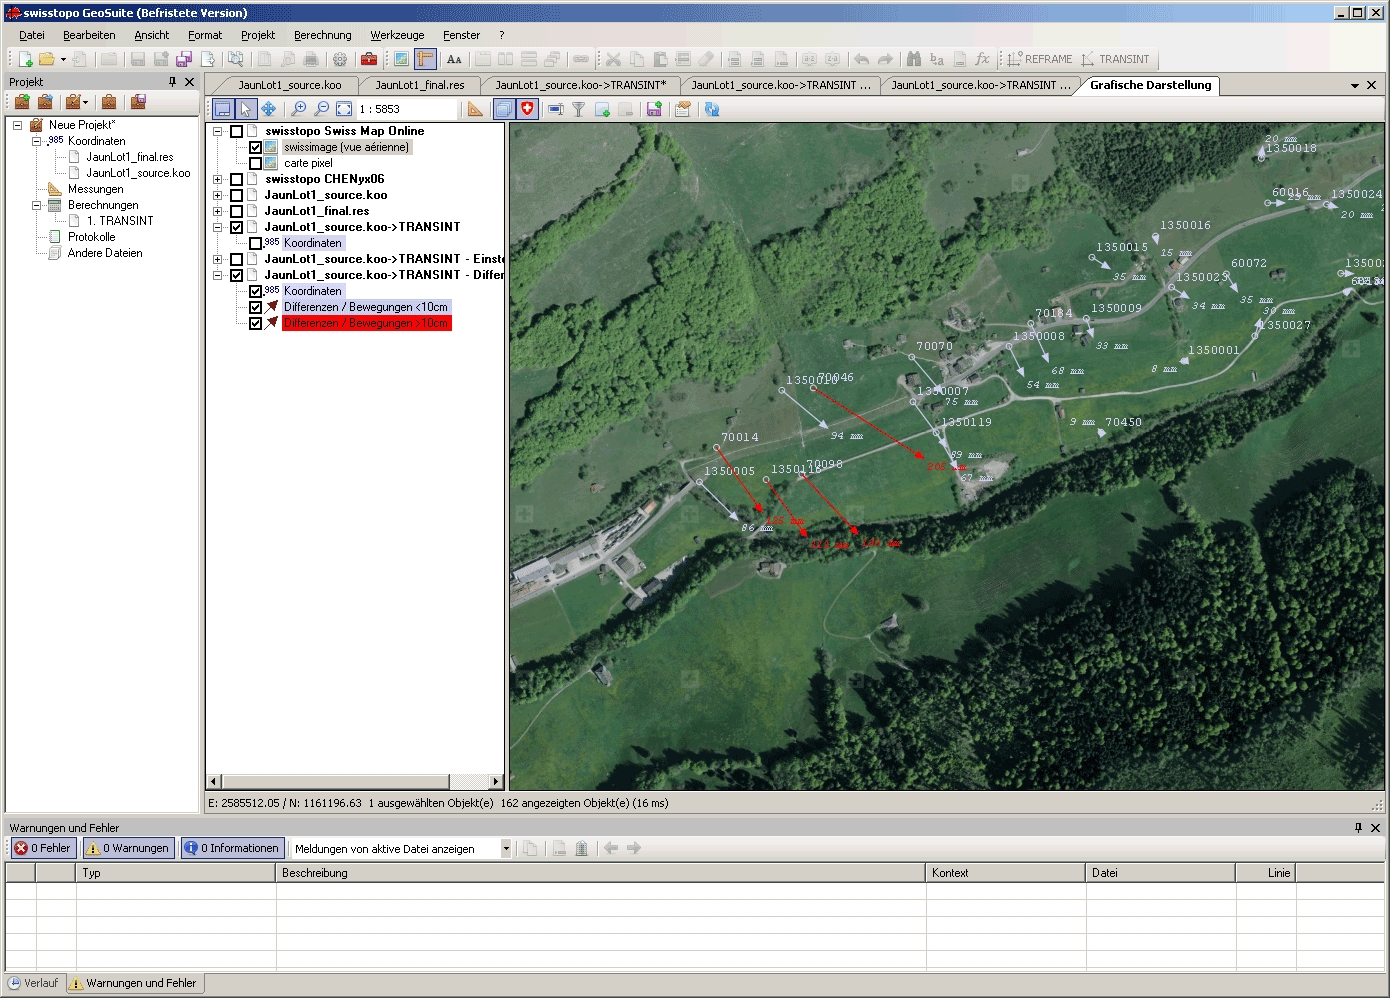This screenshot has height=998, width=1390.
Task: Select the pan move tool
Action: (269, 109)
